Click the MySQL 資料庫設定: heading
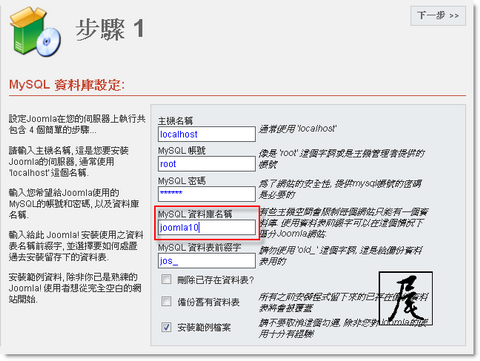Image resolution: width=480 pixels, height=361 pixels. coord(67,85)
